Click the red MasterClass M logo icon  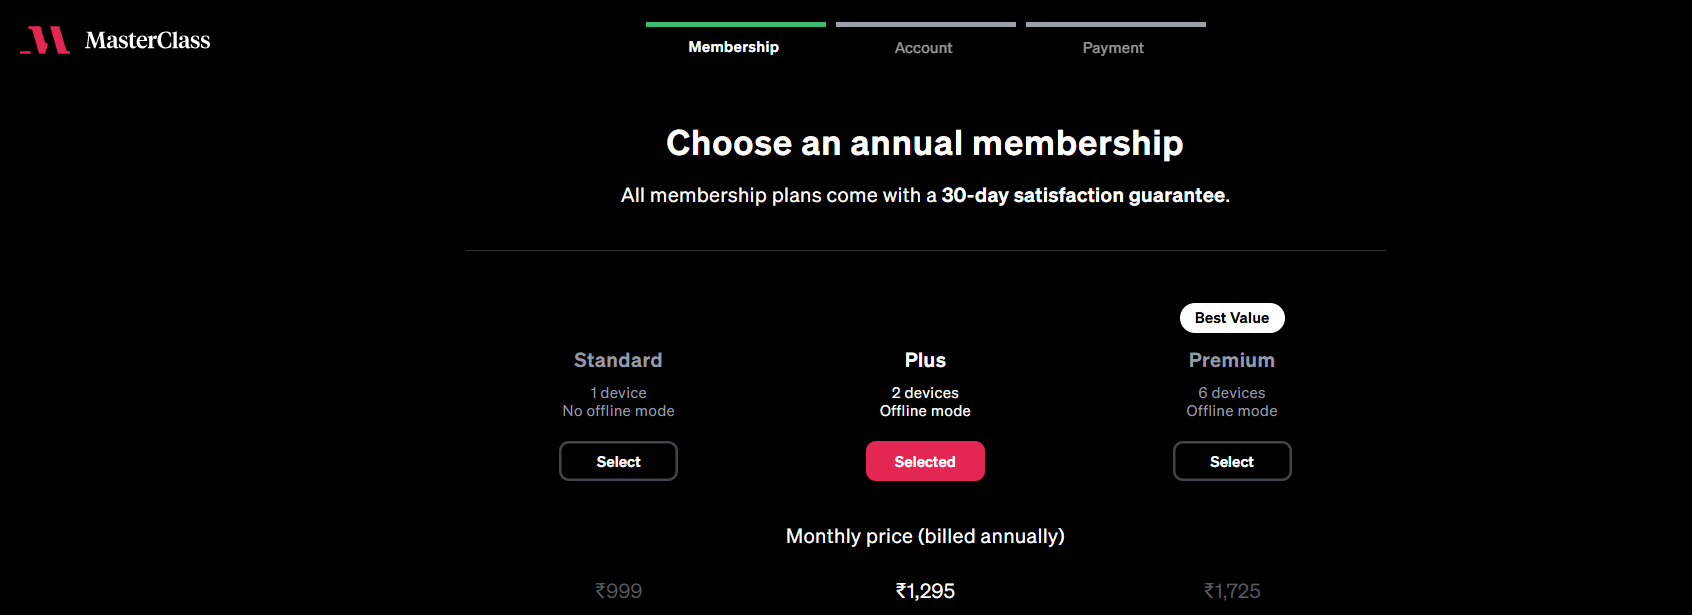pos(46,40)
